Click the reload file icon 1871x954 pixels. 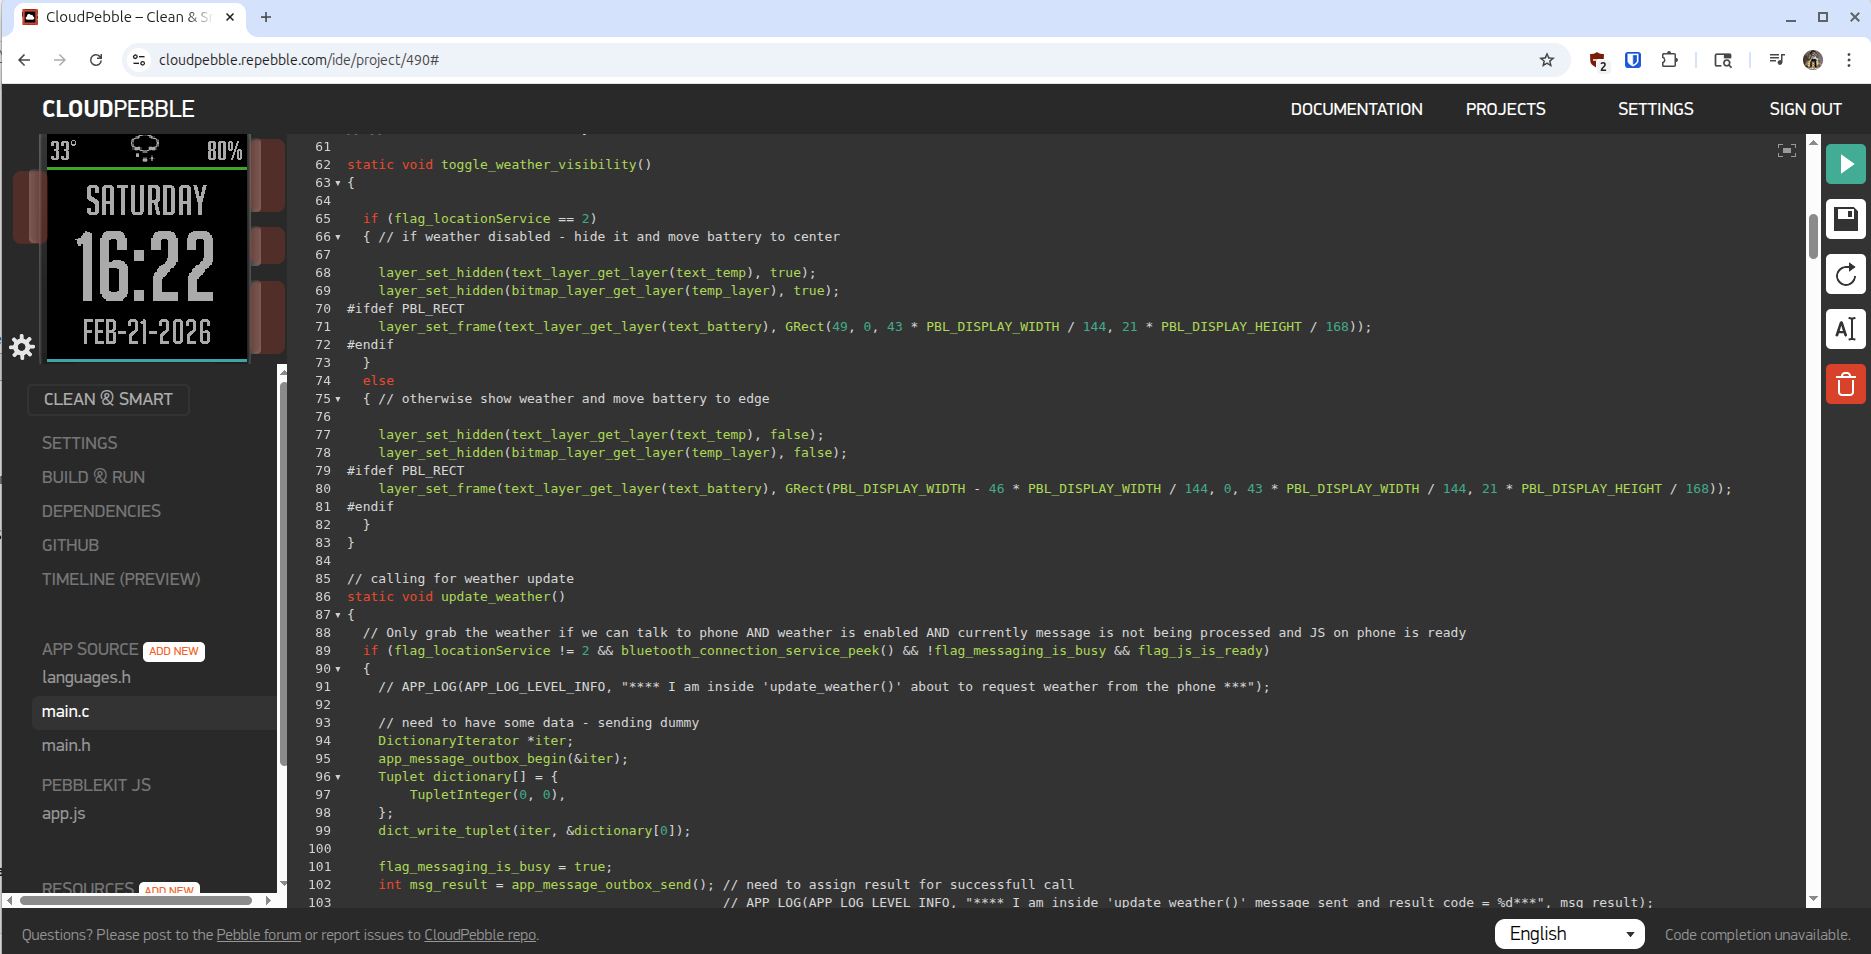pos(1845,274)
